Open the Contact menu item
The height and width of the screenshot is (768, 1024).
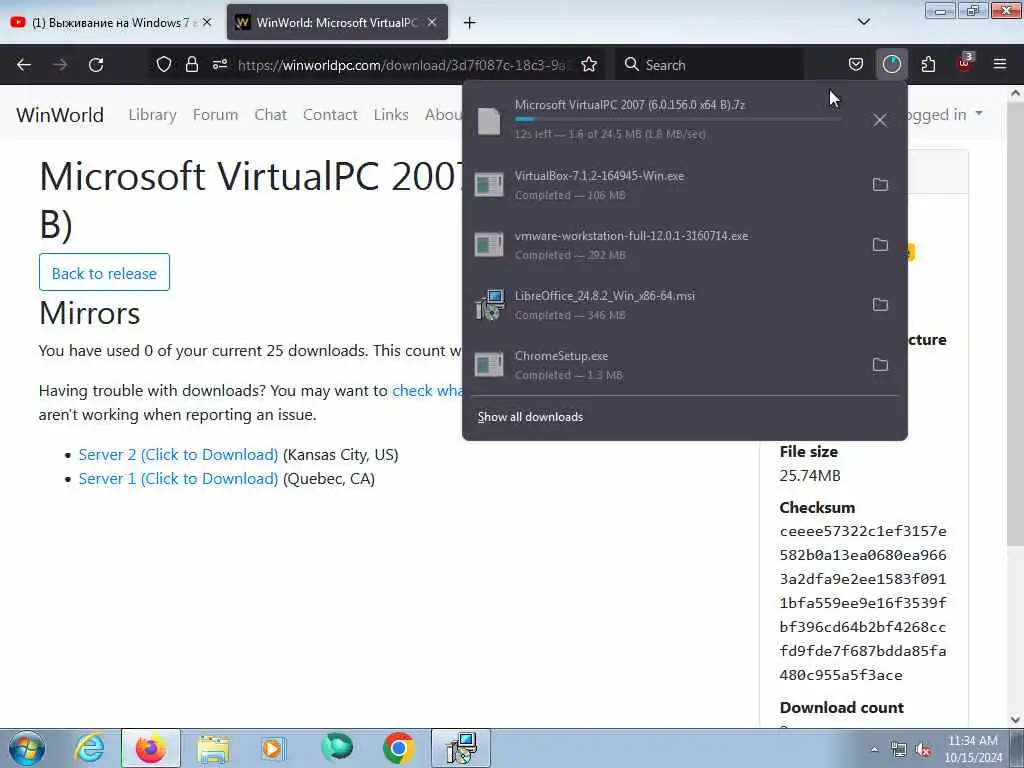[x=330, y=114]
